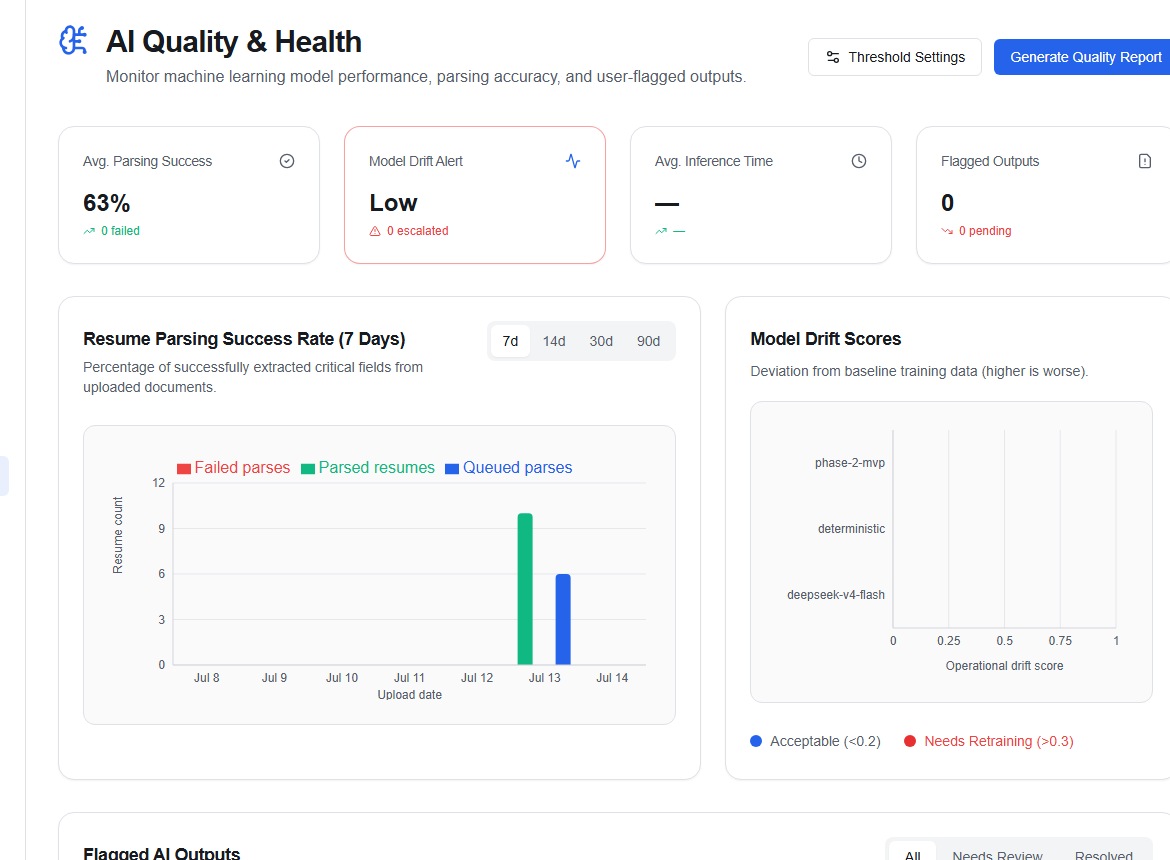This screenshot has width=1170, height=860.
Task: Select the 7d range tab
Action: (x=510, y=341)
